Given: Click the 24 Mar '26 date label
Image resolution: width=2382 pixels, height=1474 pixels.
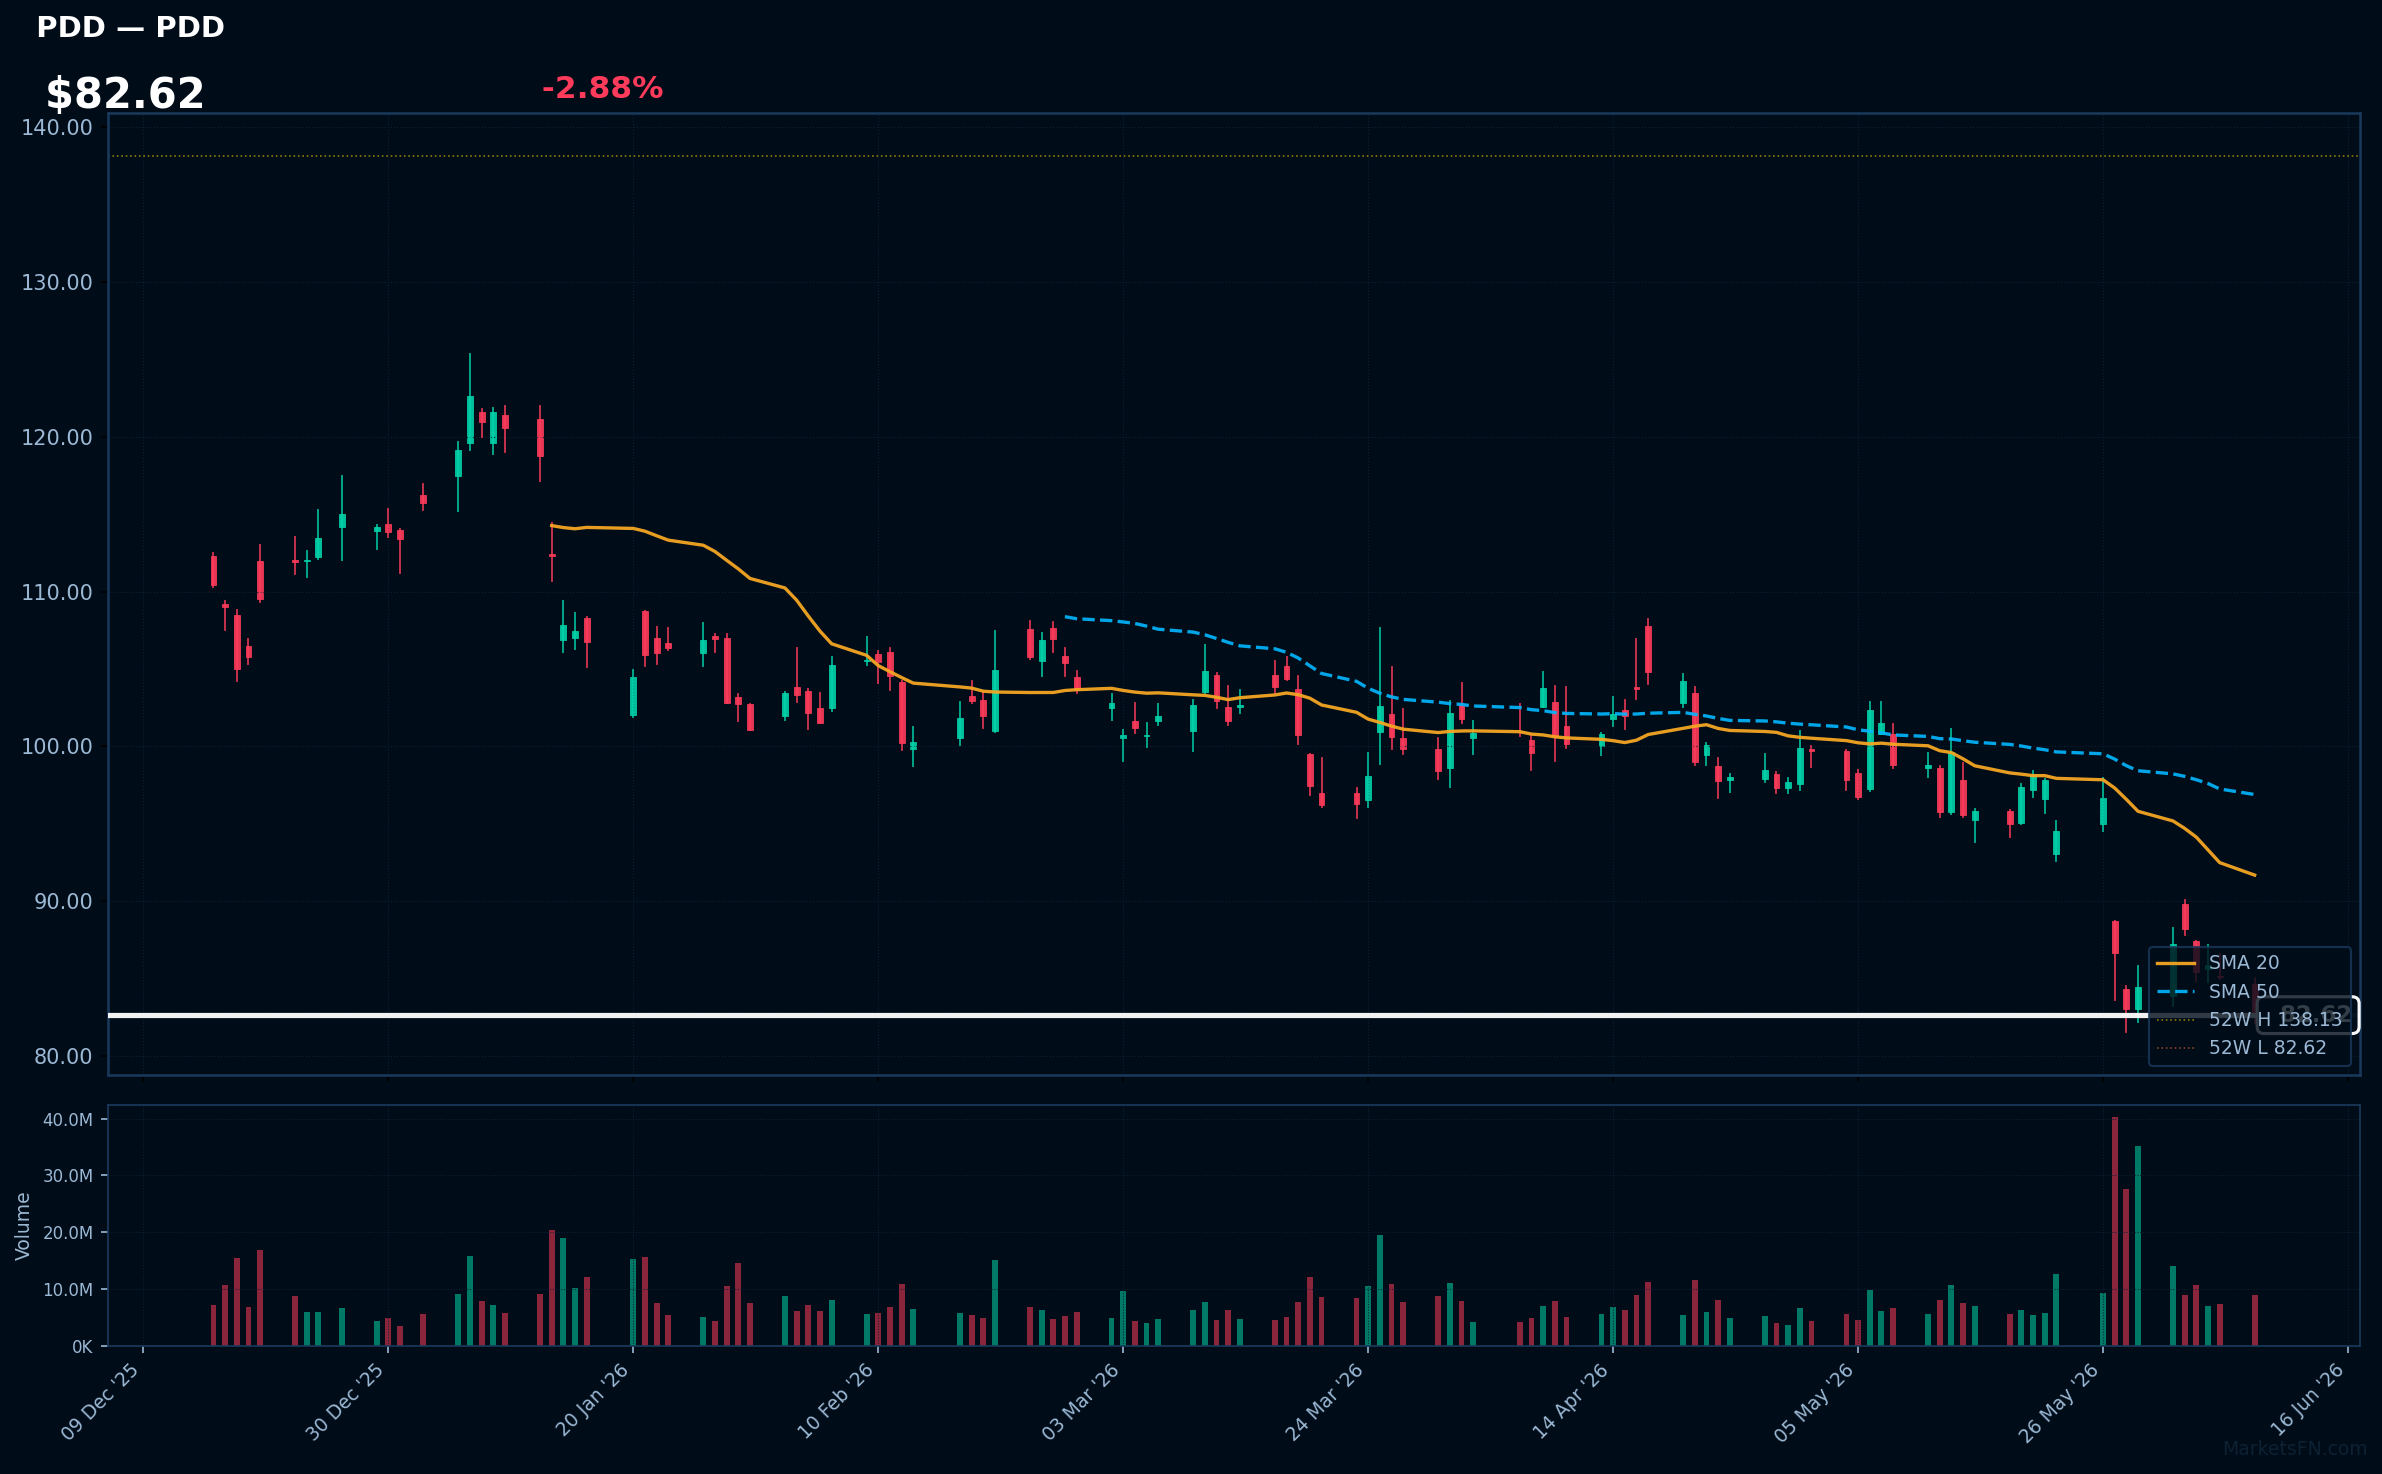Looking at the screenshot, I should [1325, 1402].
